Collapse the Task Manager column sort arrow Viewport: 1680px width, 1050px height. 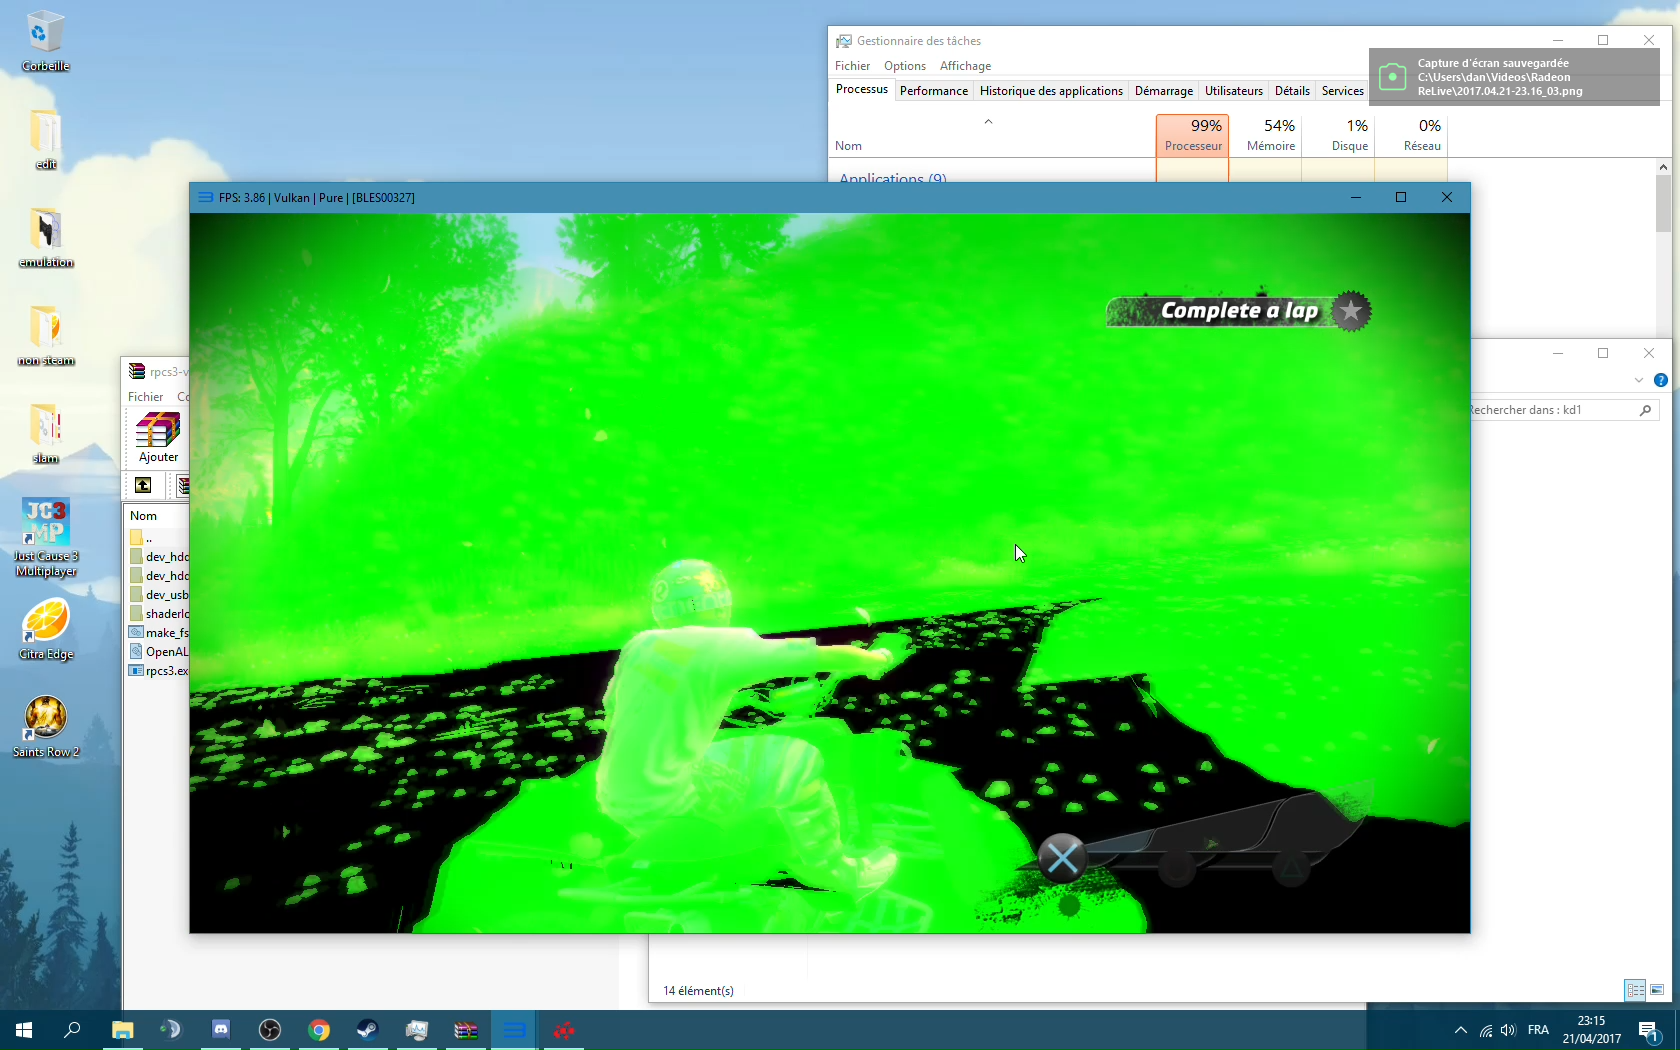pos(988,122)
